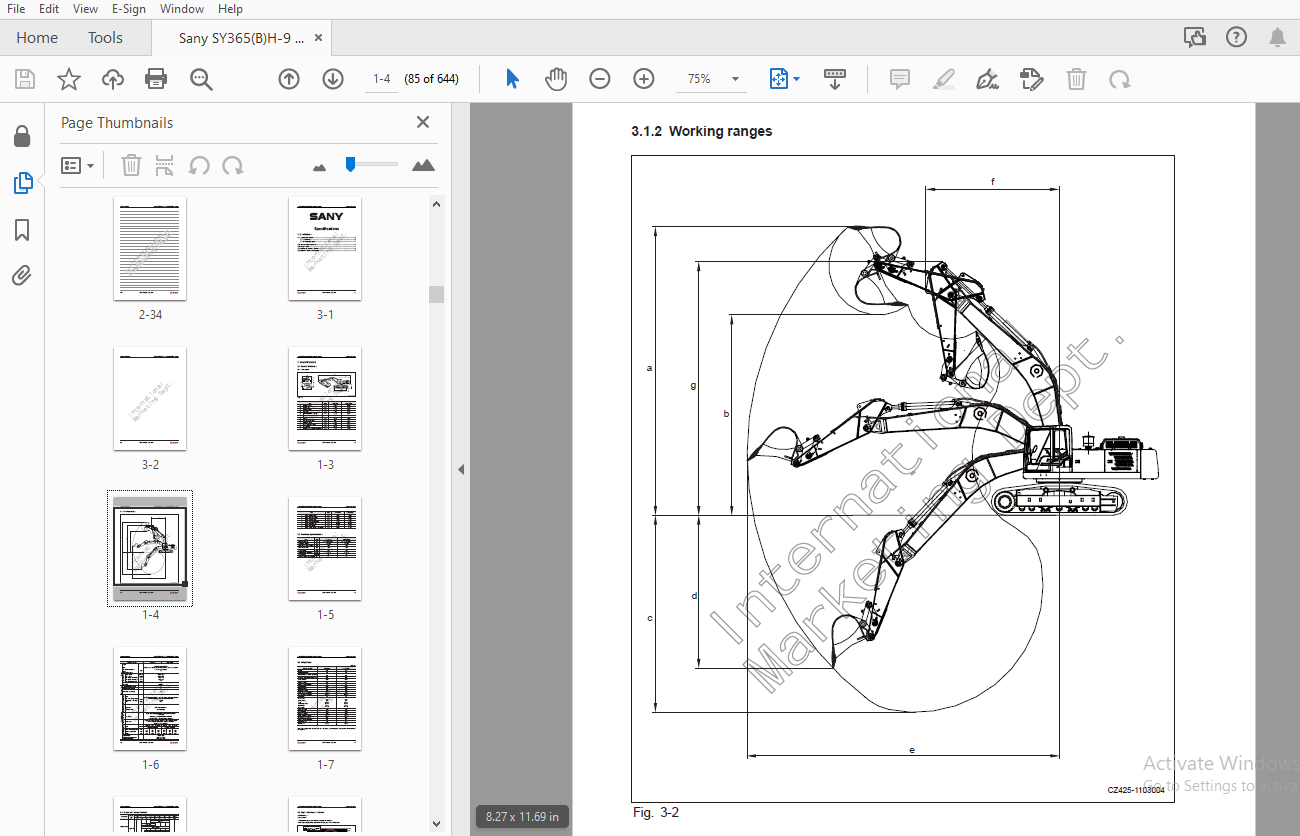Open the thumbnails panel print pages icon
This screenshot has height=836, width=1300.
165,165
